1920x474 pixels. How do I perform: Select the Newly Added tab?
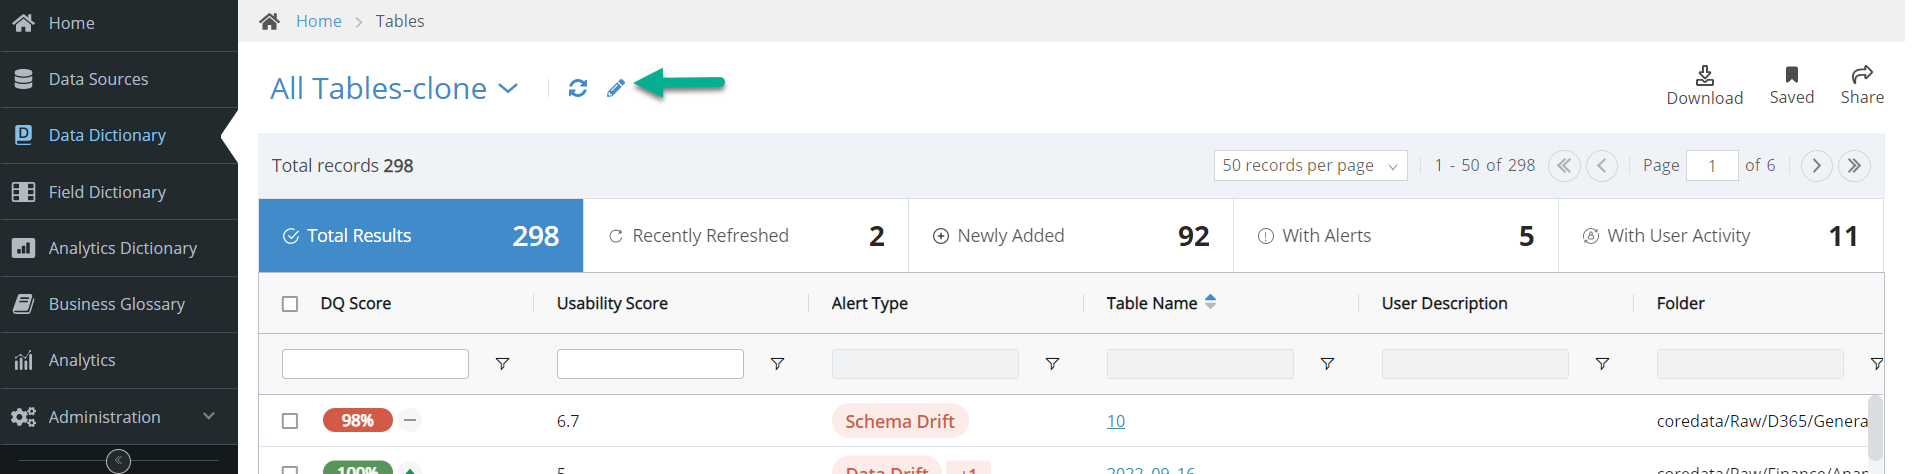(x=1071, y=236)
